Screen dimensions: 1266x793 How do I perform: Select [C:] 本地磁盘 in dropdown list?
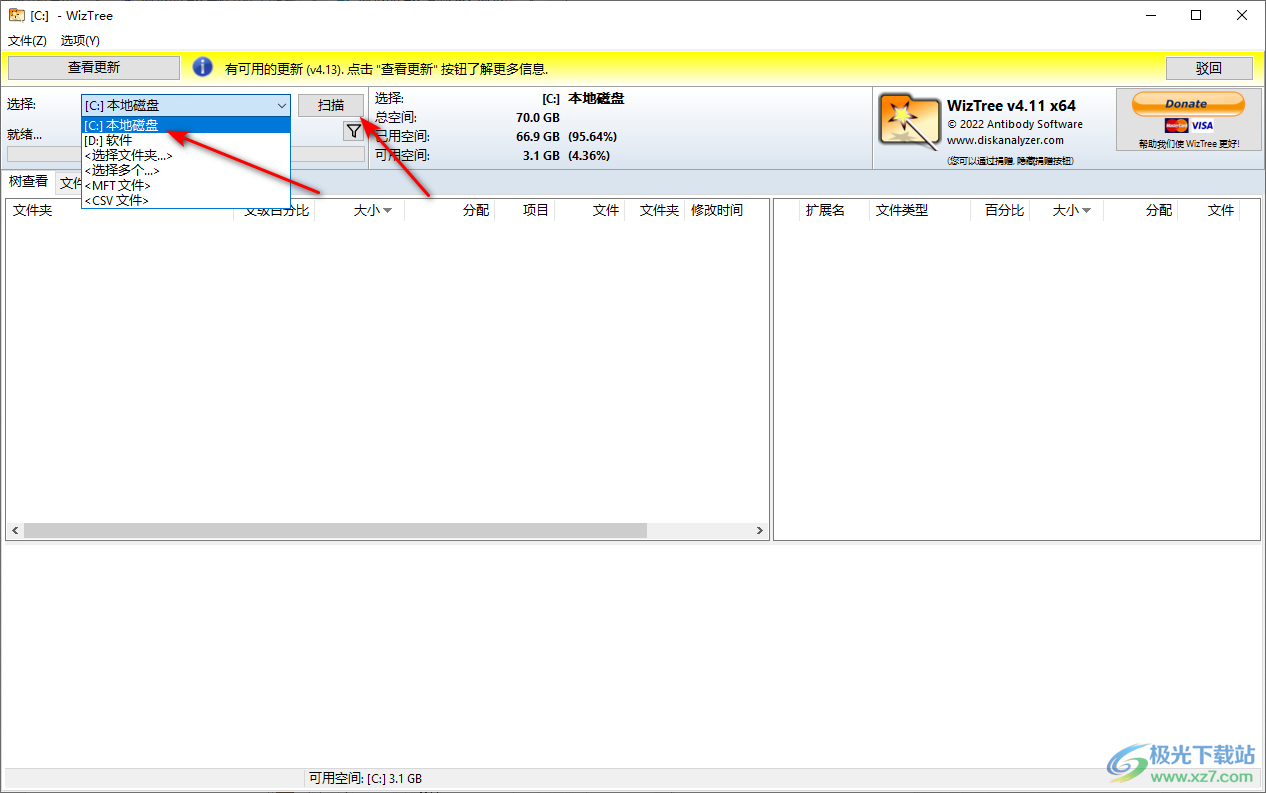pos(186,126)
